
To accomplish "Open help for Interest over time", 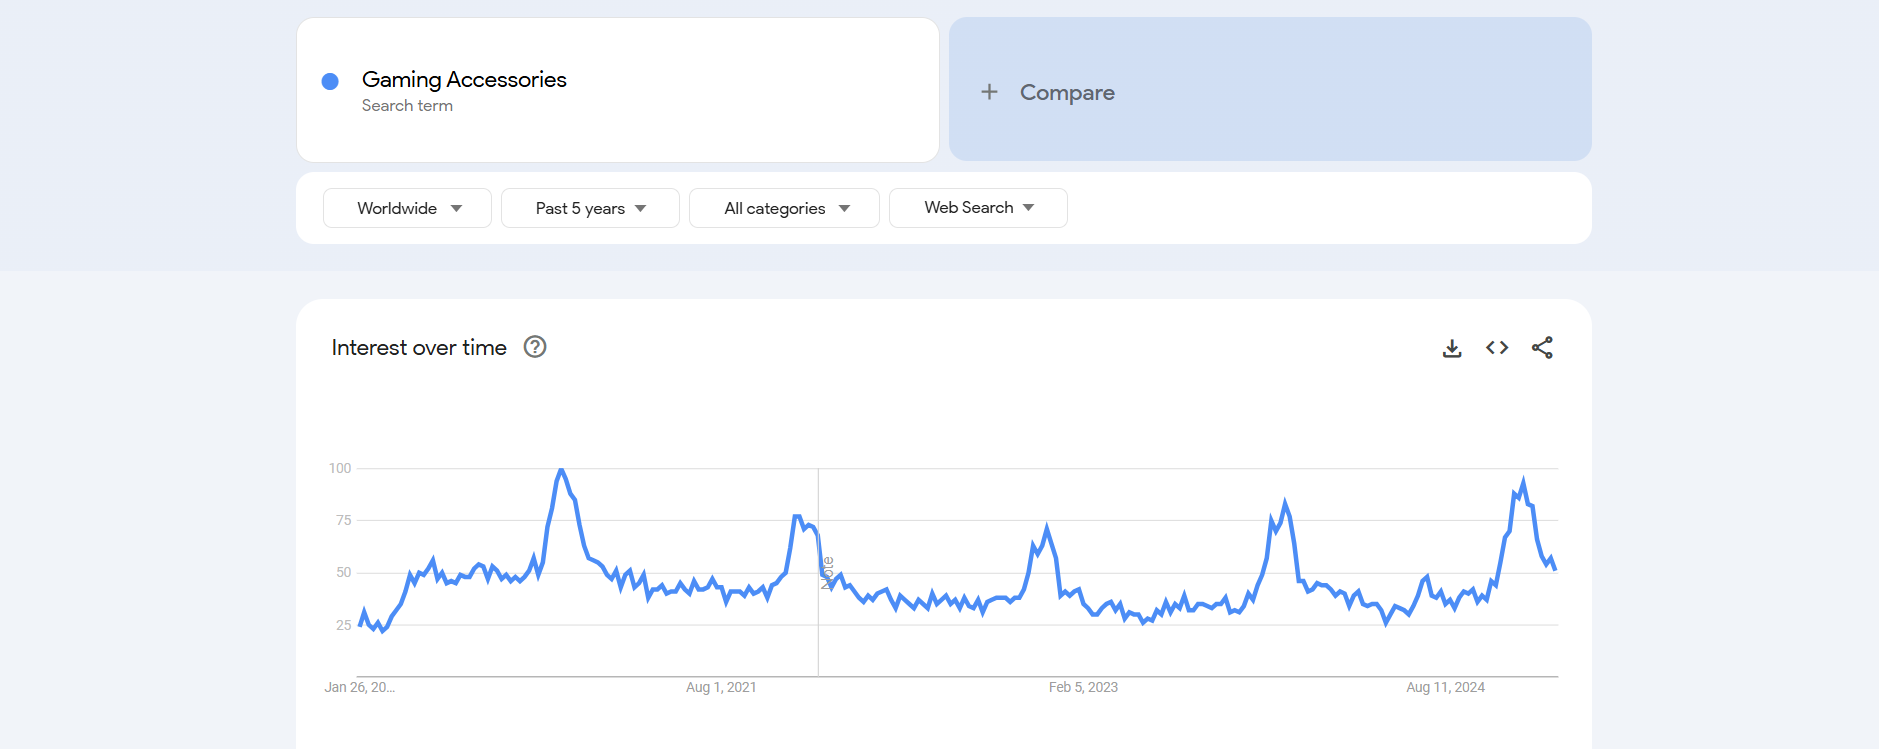I will coord(535,347).
